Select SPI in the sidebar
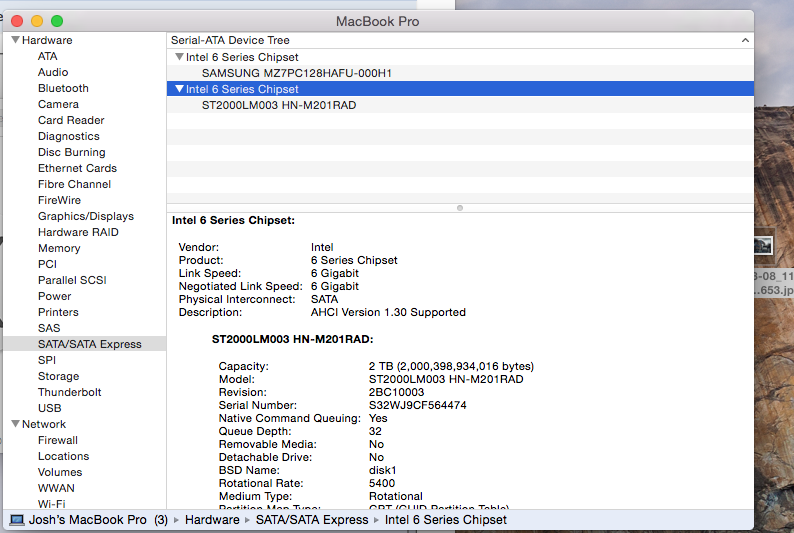 click(x=47, y=360)
